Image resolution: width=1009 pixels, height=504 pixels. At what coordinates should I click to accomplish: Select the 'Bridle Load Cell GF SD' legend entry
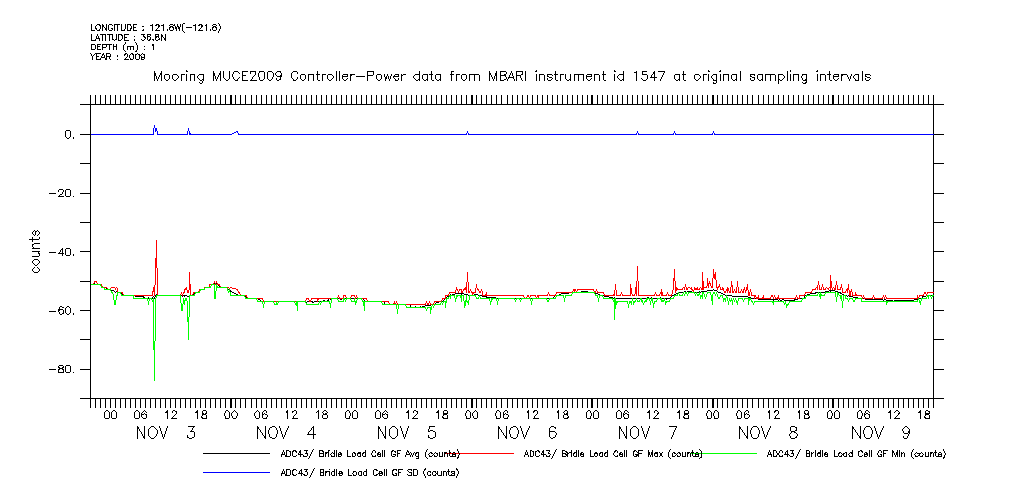click(369, 472)
